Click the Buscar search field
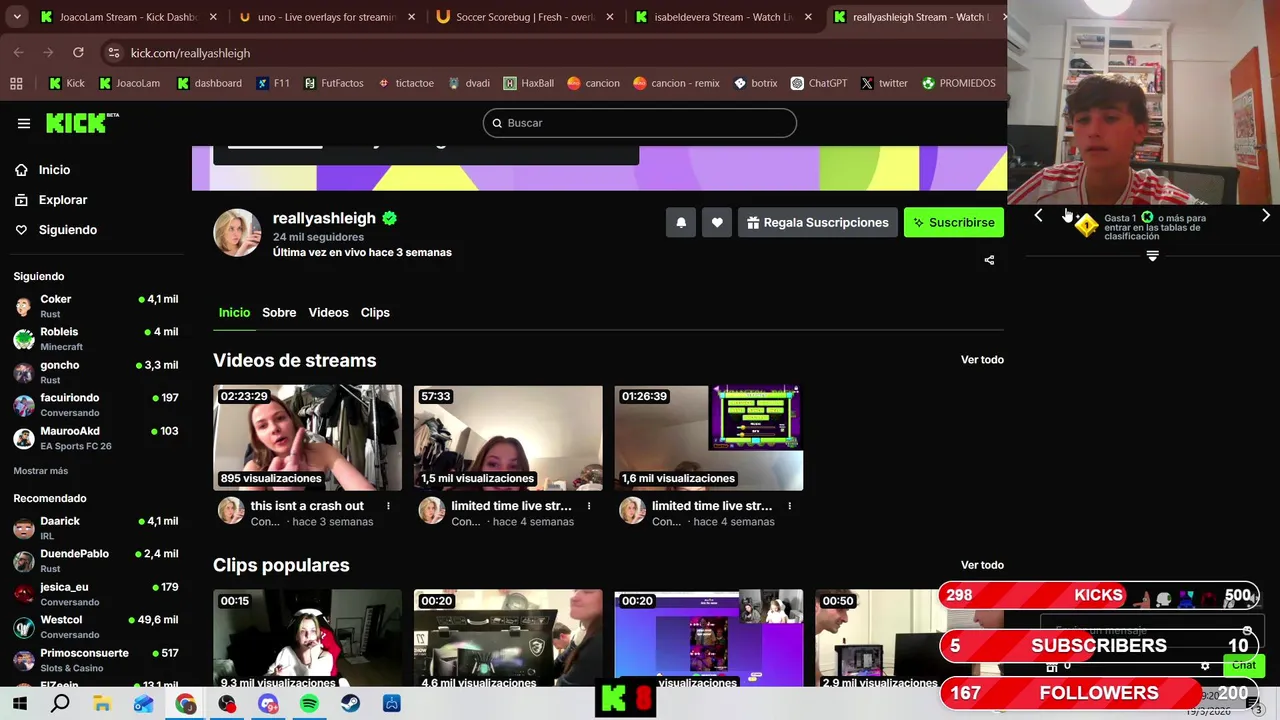This screenshot has height=720, width=1280. [x=640, y=123]
